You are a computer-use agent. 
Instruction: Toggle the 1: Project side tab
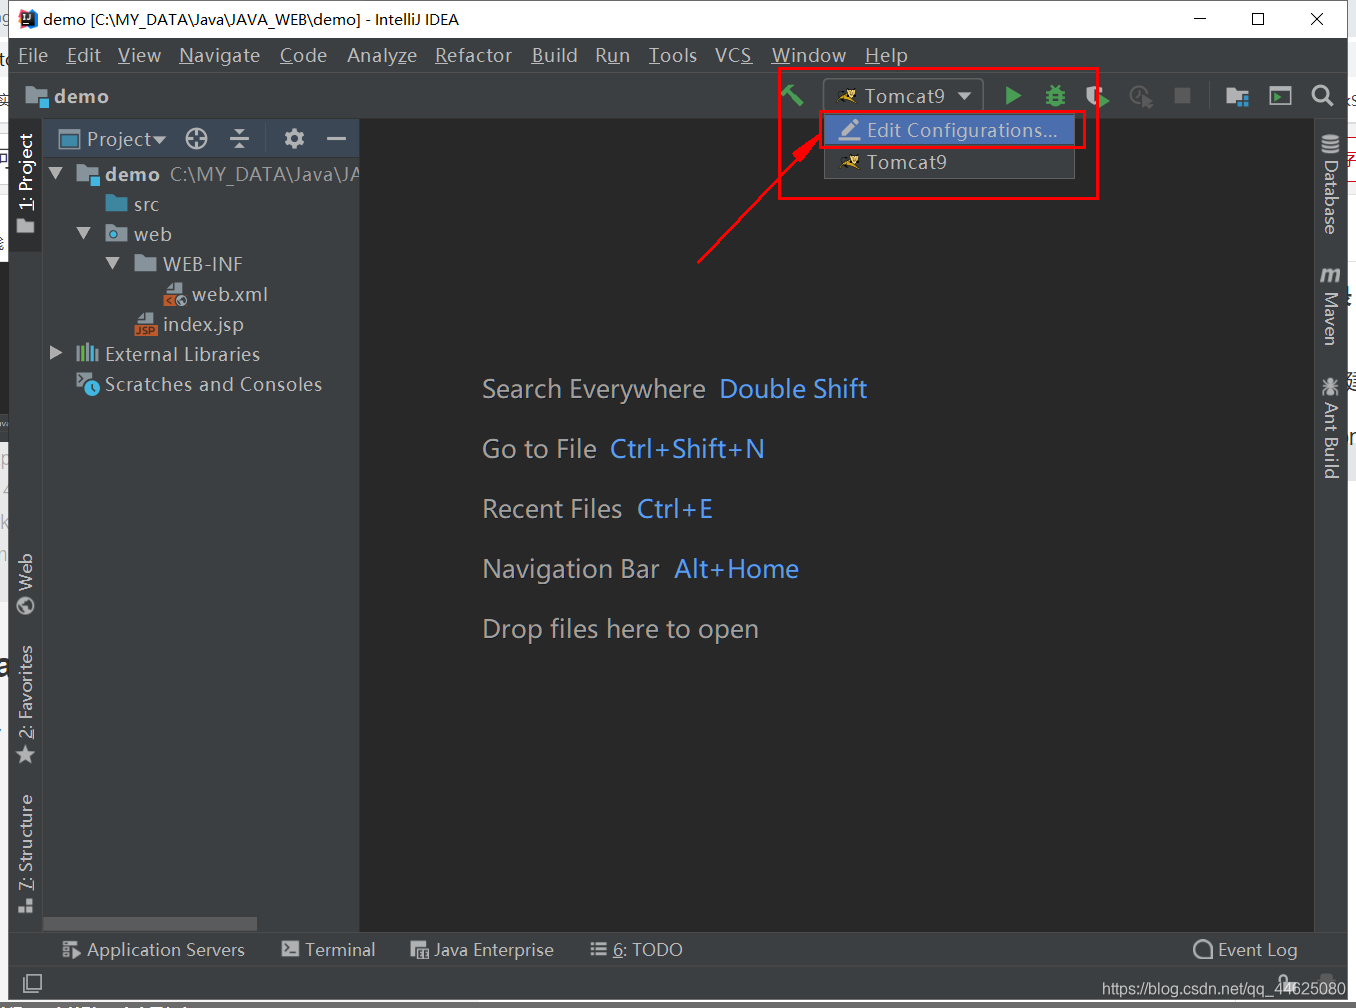coord(26,183)
